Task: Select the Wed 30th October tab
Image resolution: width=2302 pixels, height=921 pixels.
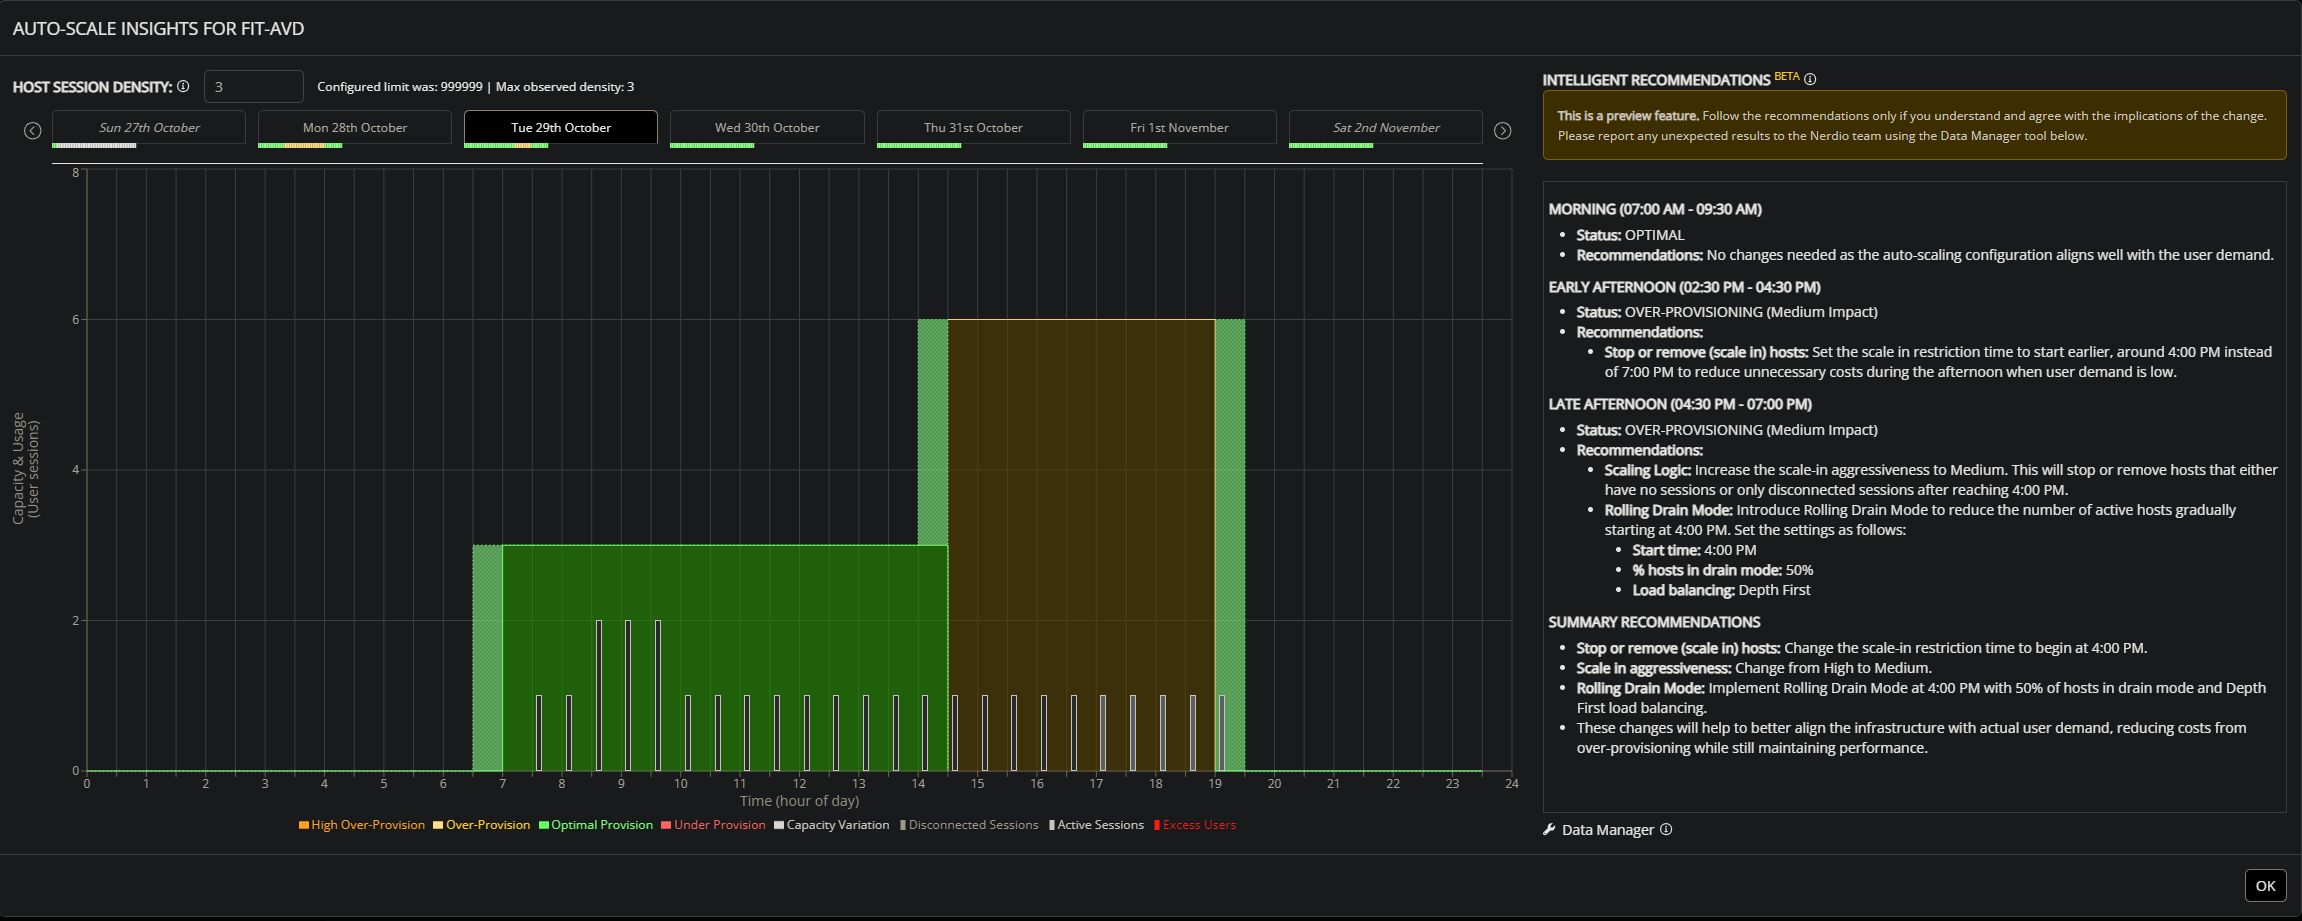Action: (x=767, y=128)
